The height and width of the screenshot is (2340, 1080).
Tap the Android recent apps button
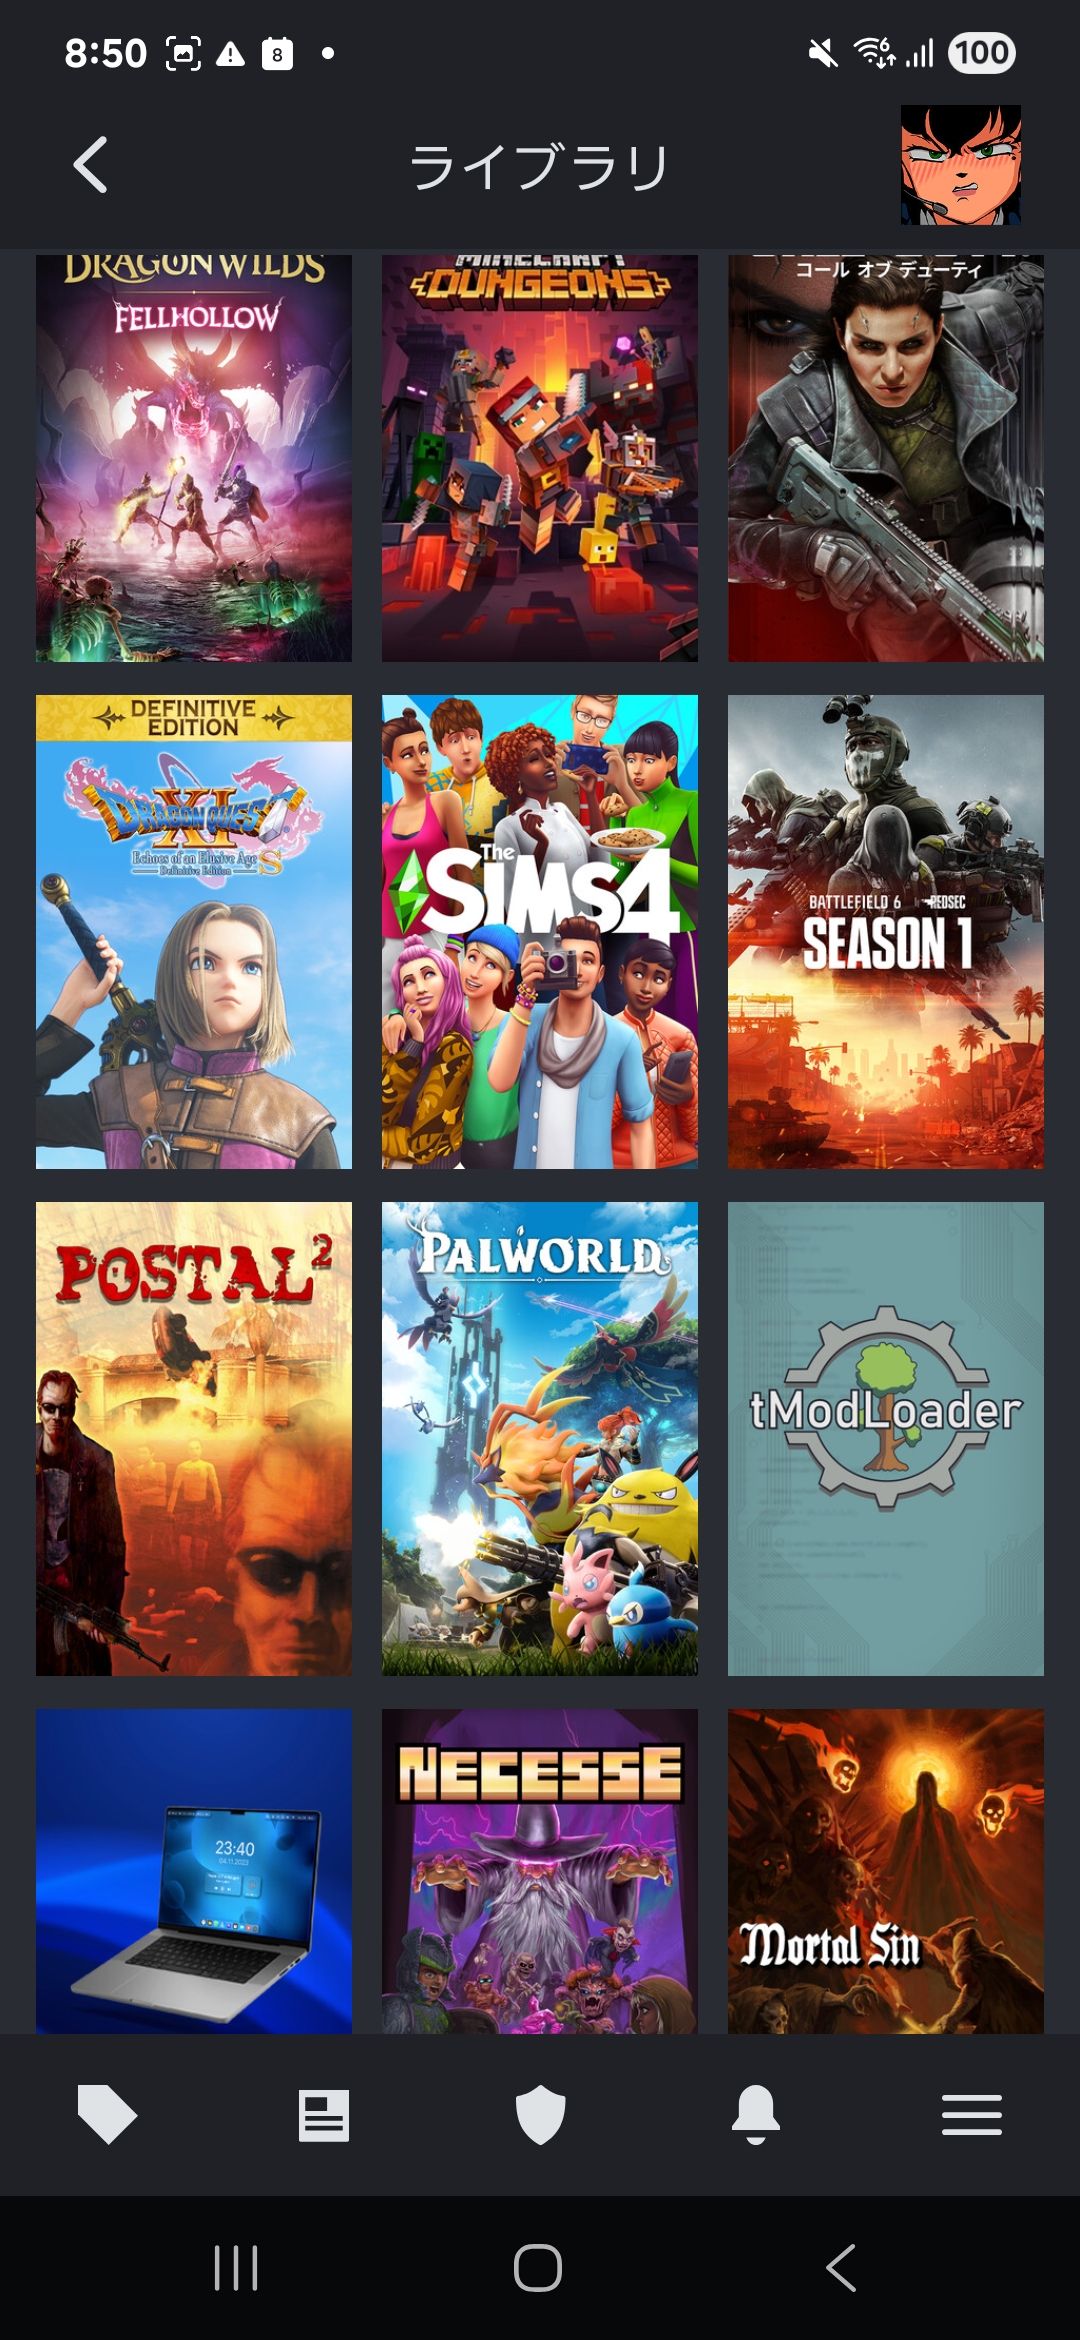point(236,2267)
